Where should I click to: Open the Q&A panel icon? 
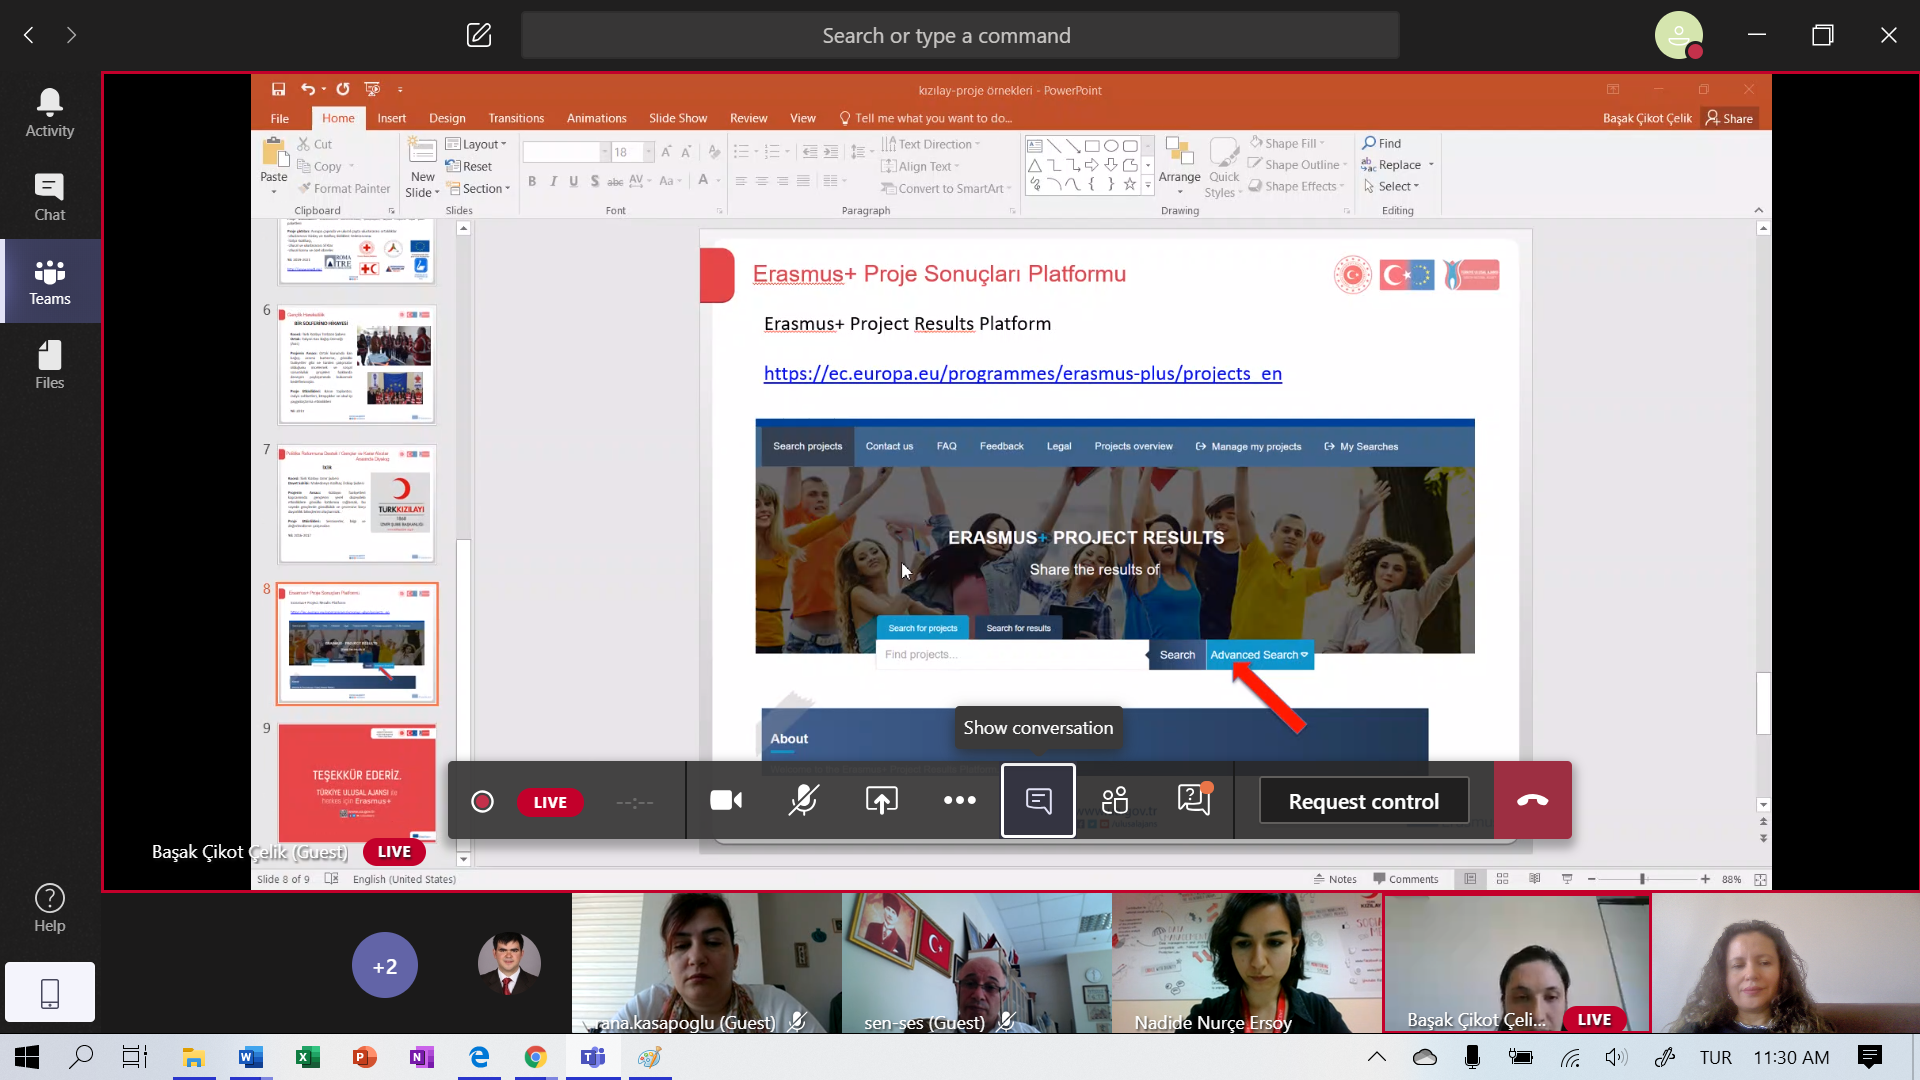coord(1194,800)
